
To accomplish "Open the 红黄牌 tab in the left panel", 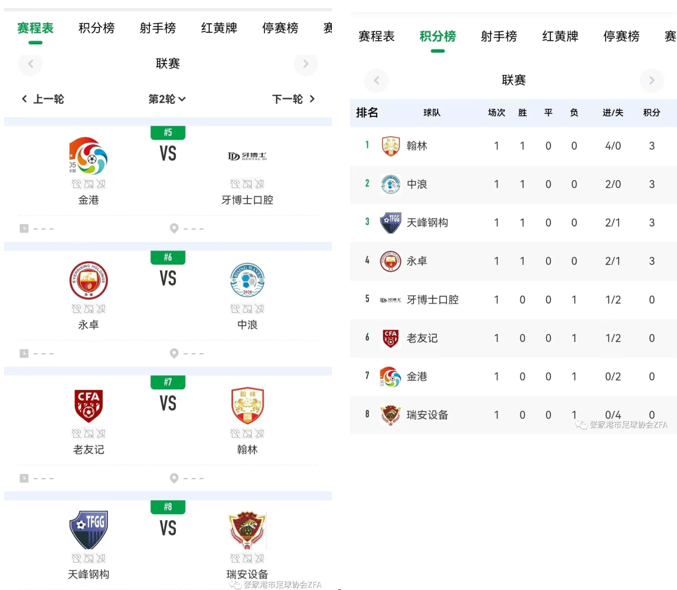I will pos(219,28).
